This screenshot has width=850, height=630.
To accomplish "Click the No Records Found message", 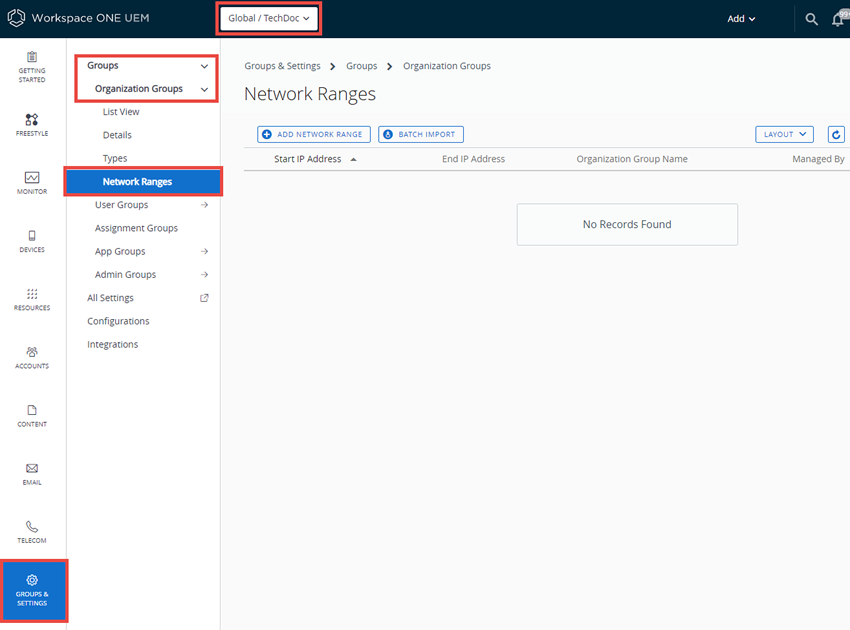I will [627, 224].
